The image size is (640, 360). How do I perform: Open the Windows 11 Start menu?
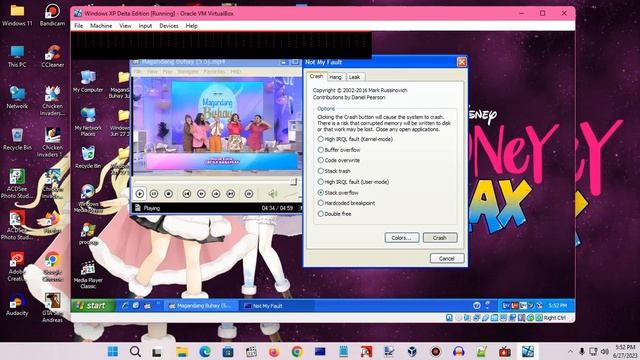pos(113,351)
